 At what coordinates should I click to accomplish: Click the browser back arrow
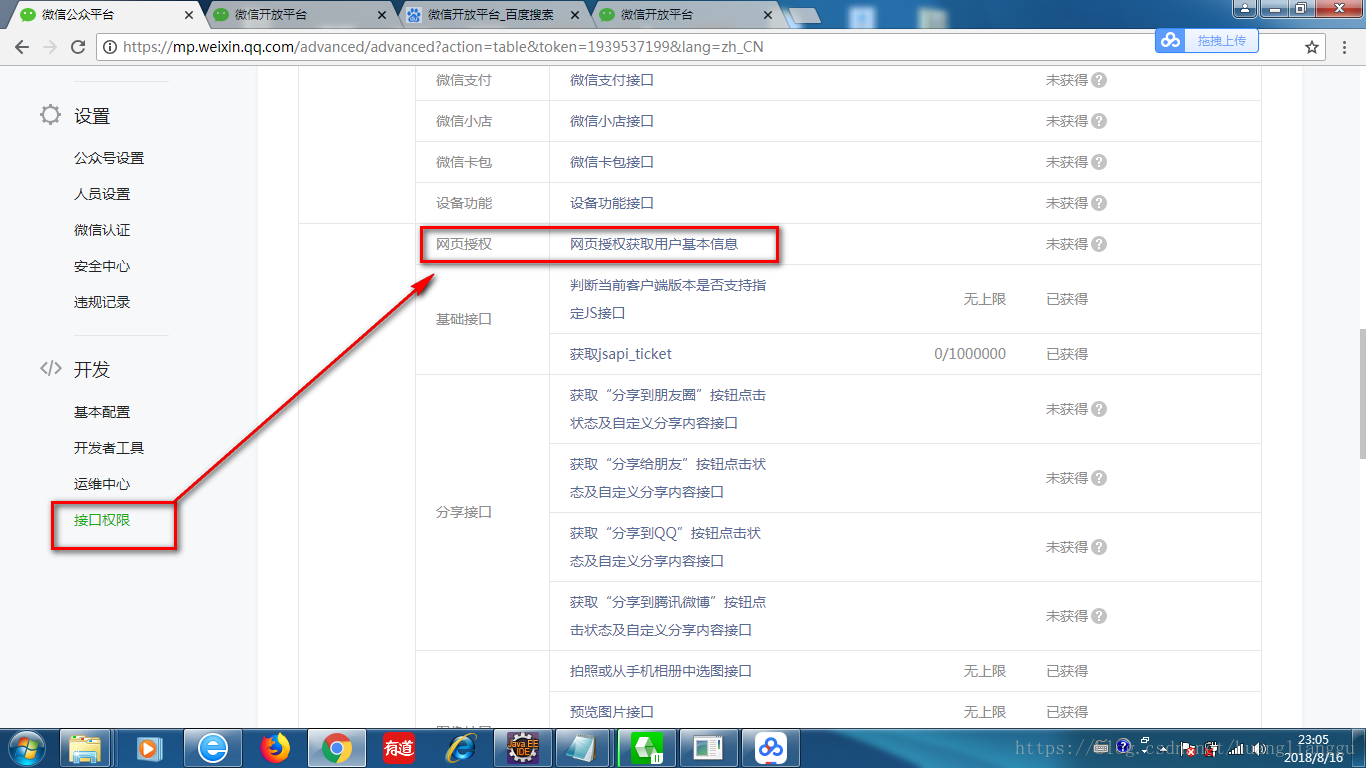pyautogui.click(x=23, y=47)
